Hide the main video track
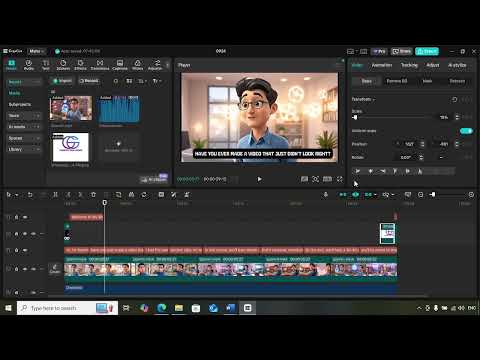 click(x=25, y=269)
